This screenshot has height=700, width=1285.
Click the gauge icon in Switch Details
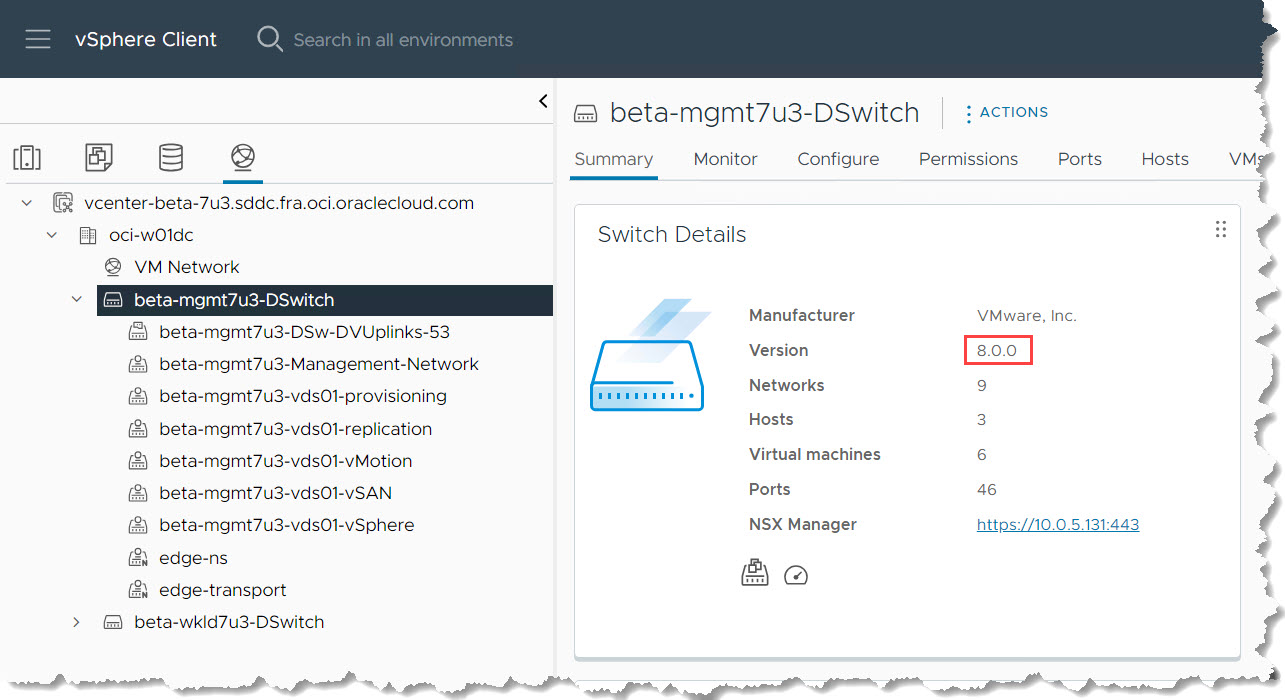tap(796, 575)
